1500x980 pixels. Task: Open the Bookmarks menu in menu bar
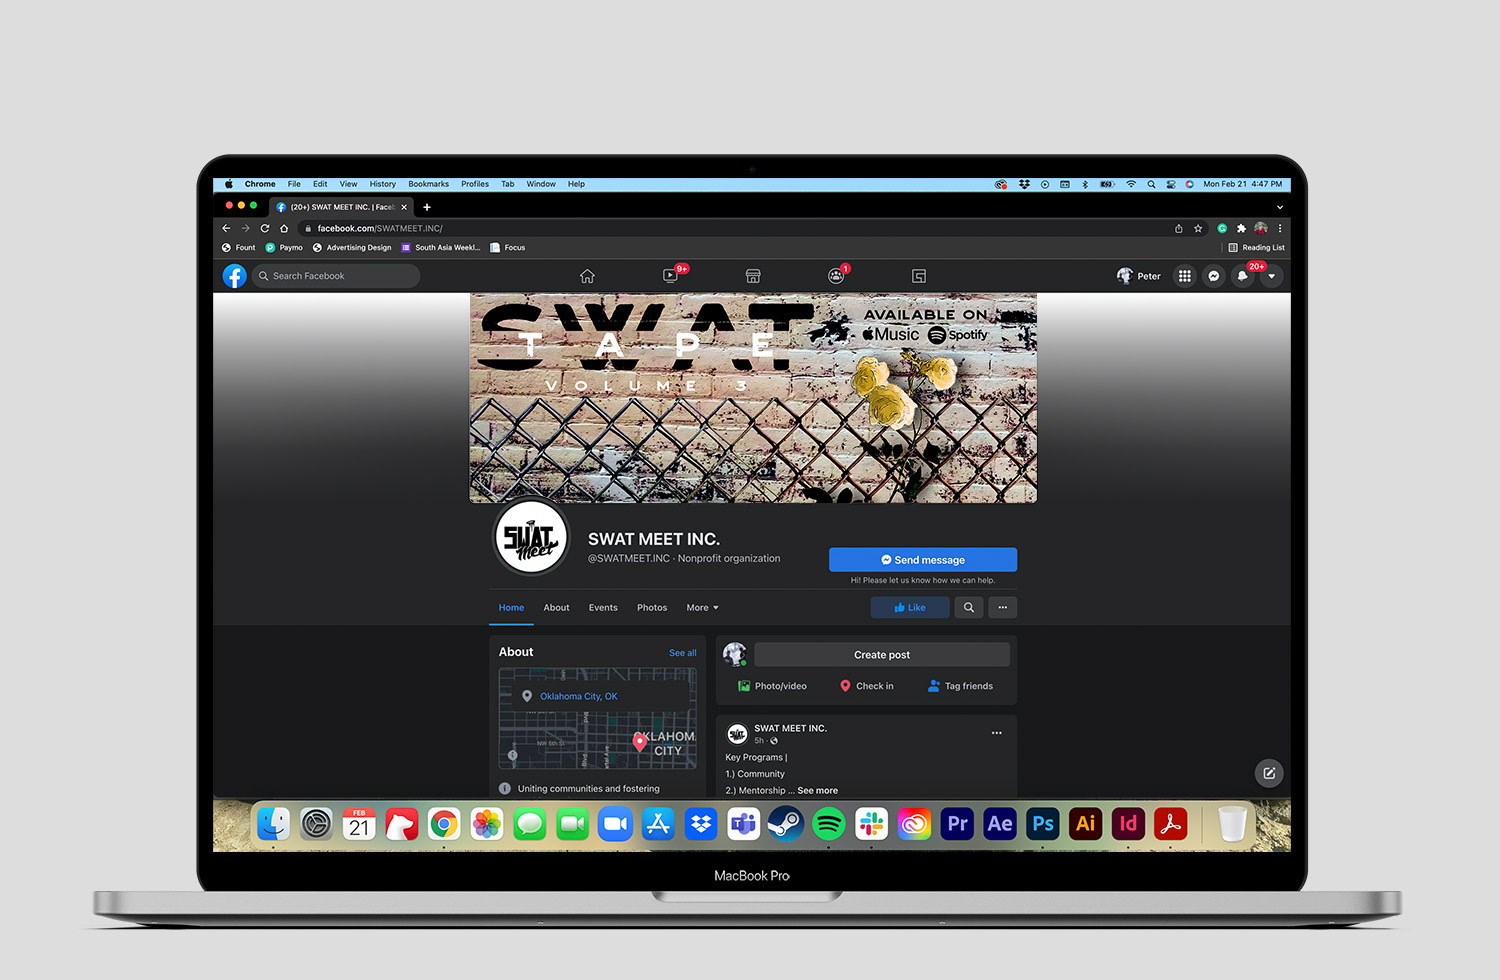(x=428, y=184)
